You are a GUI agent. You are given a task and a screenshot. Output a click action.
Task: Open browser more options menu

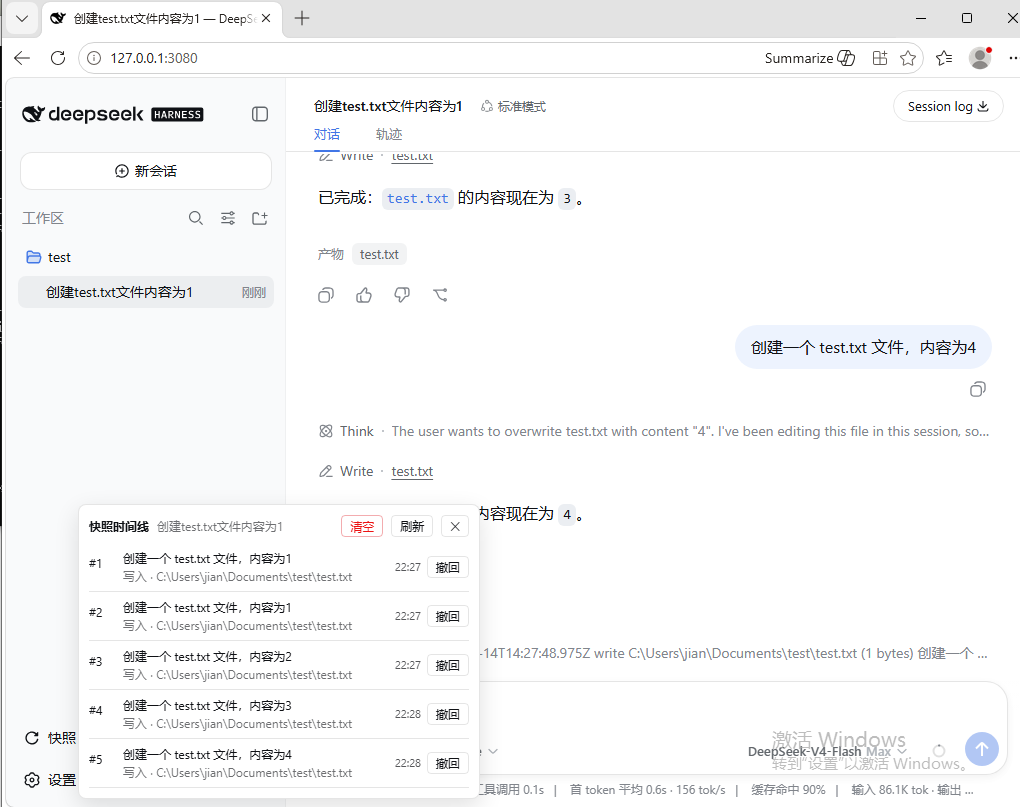point(1012,58)
